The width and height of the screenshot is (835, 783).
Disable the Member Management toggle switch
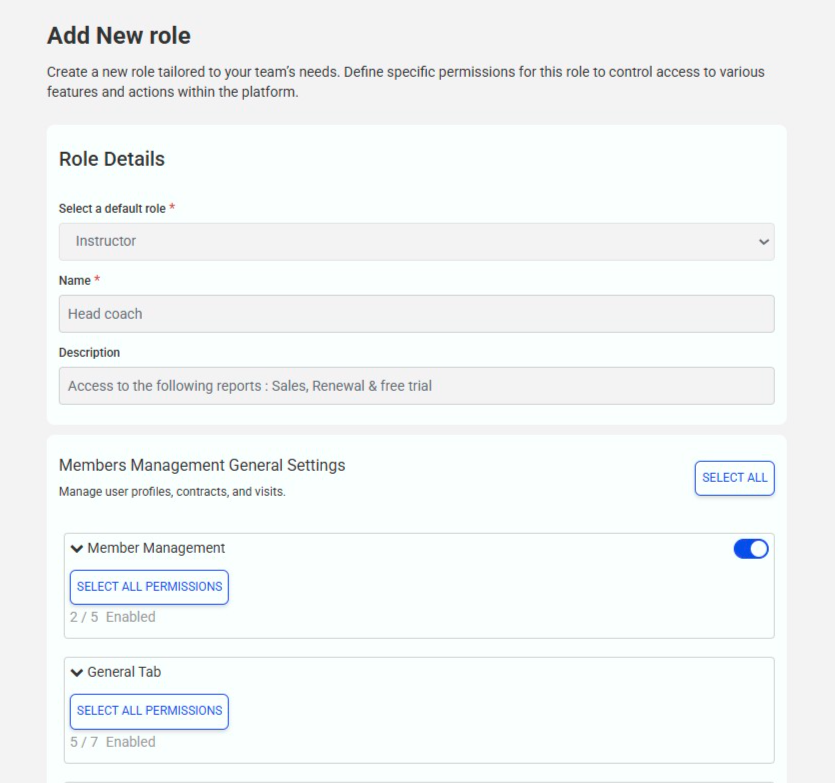tap(751, 549)
